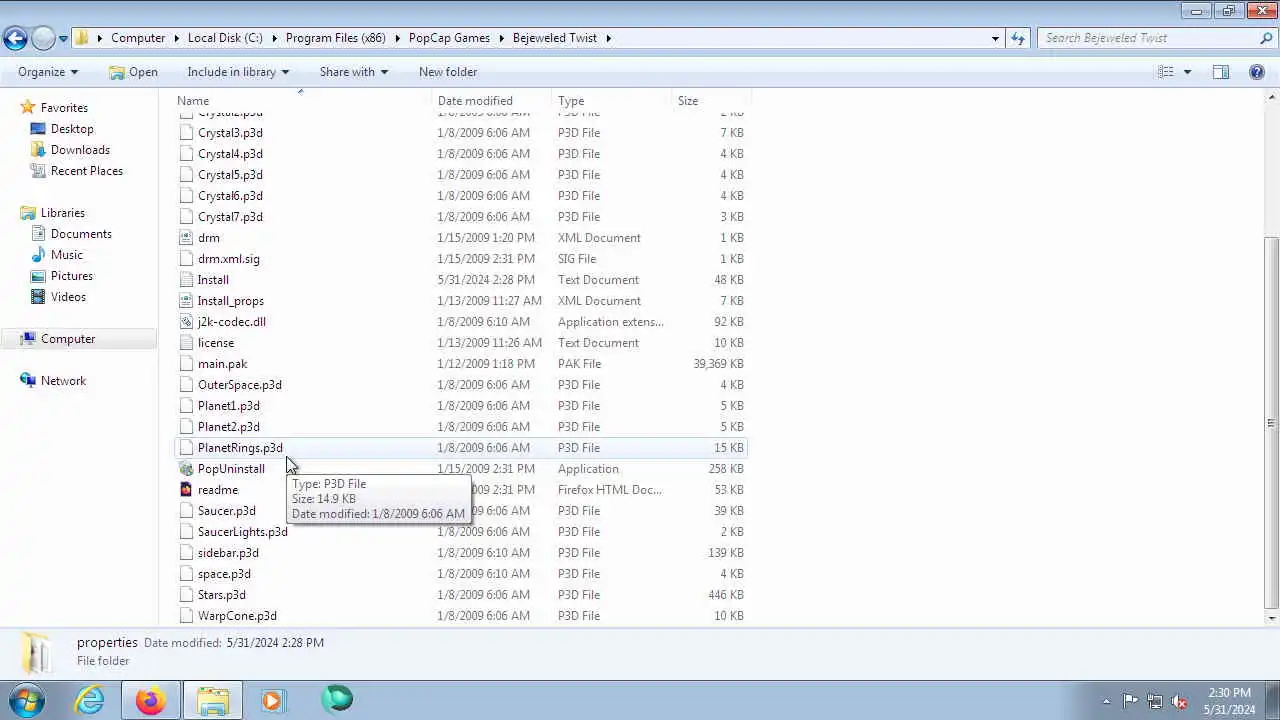Open the recent pages dropdown arrow

click(x=63, y=39)
